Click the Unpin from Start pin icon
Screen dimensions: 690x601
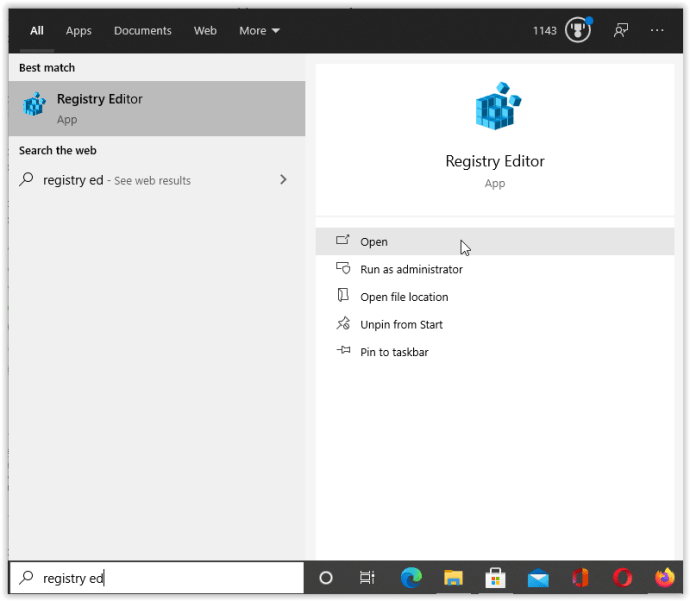point(343,323)
